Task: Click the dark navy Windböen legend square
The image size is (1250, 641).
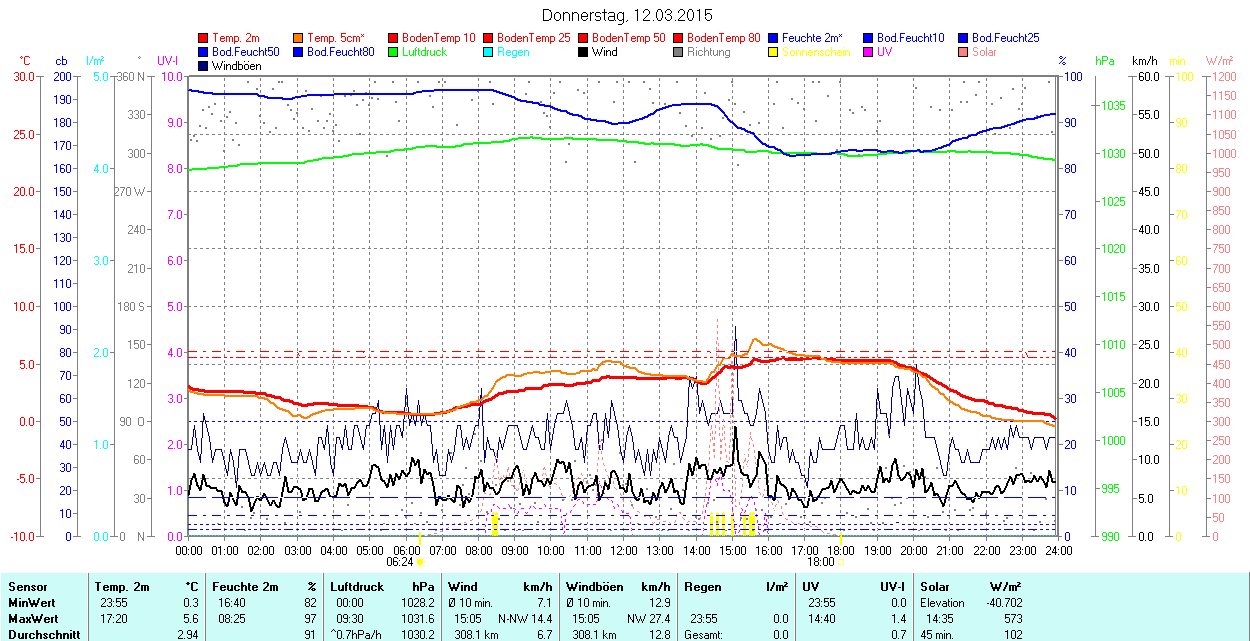Action: [x=204, y=66]
